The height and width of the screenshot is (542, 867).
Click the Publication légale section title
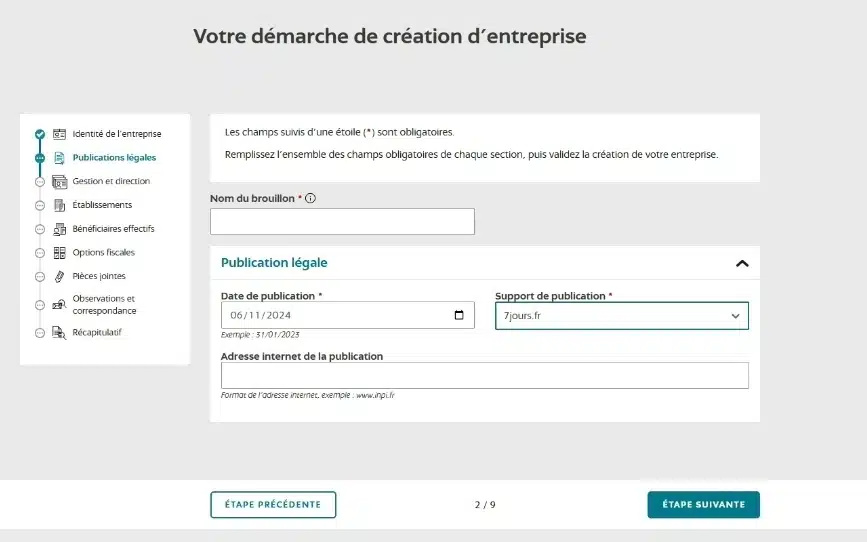(x=274, y=263)
